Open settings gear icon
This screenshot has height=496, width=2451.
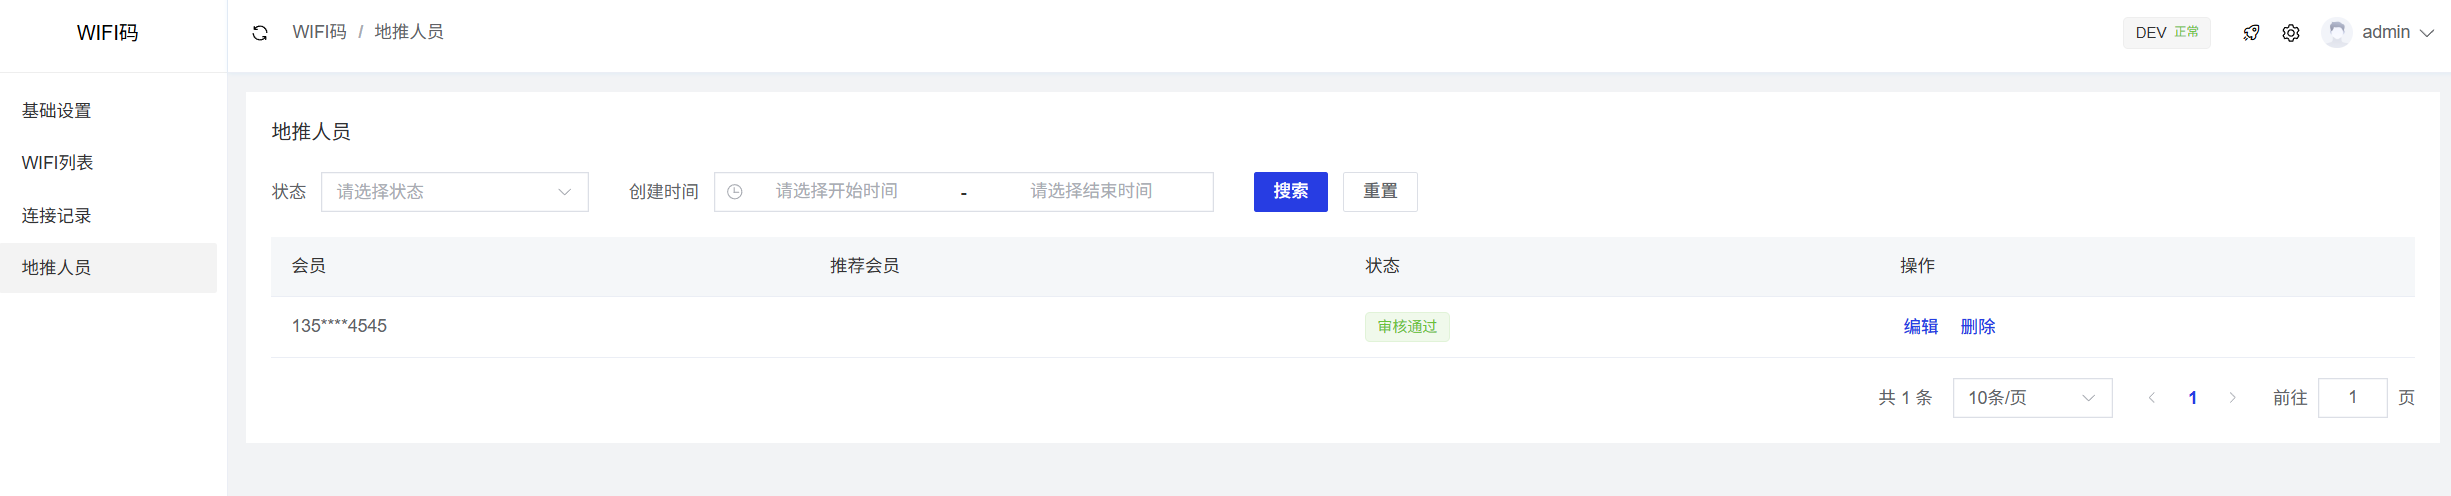(x=2291, y=33)
